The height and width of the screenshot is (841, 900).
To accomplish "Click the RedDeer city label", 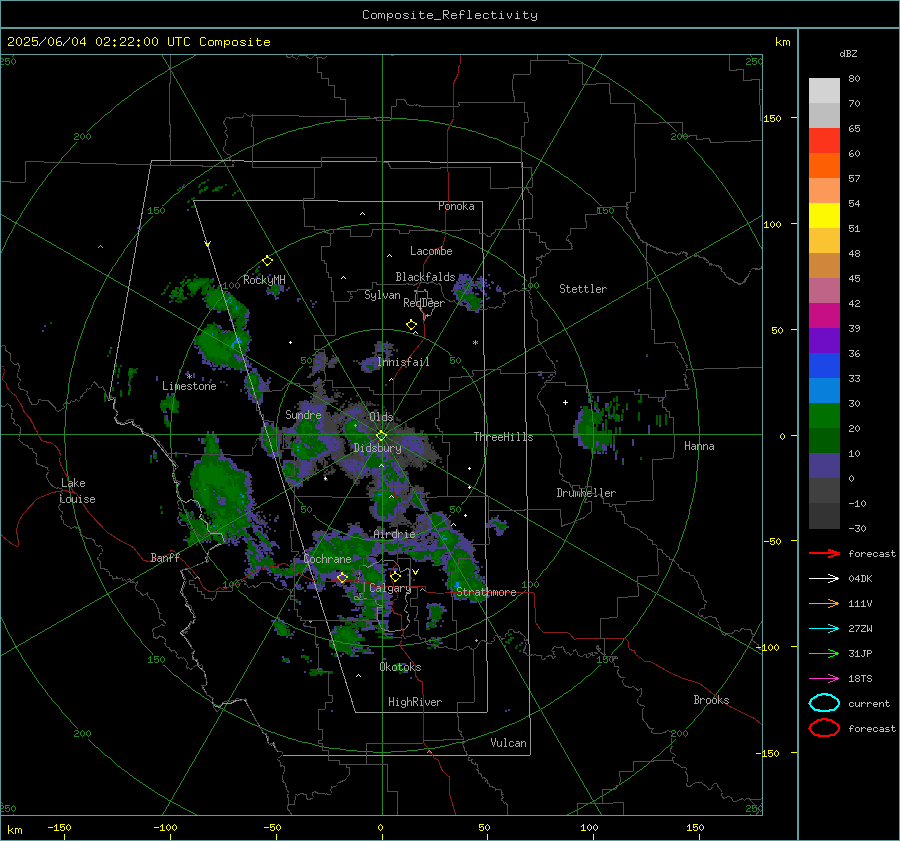I will coord(424,303).
